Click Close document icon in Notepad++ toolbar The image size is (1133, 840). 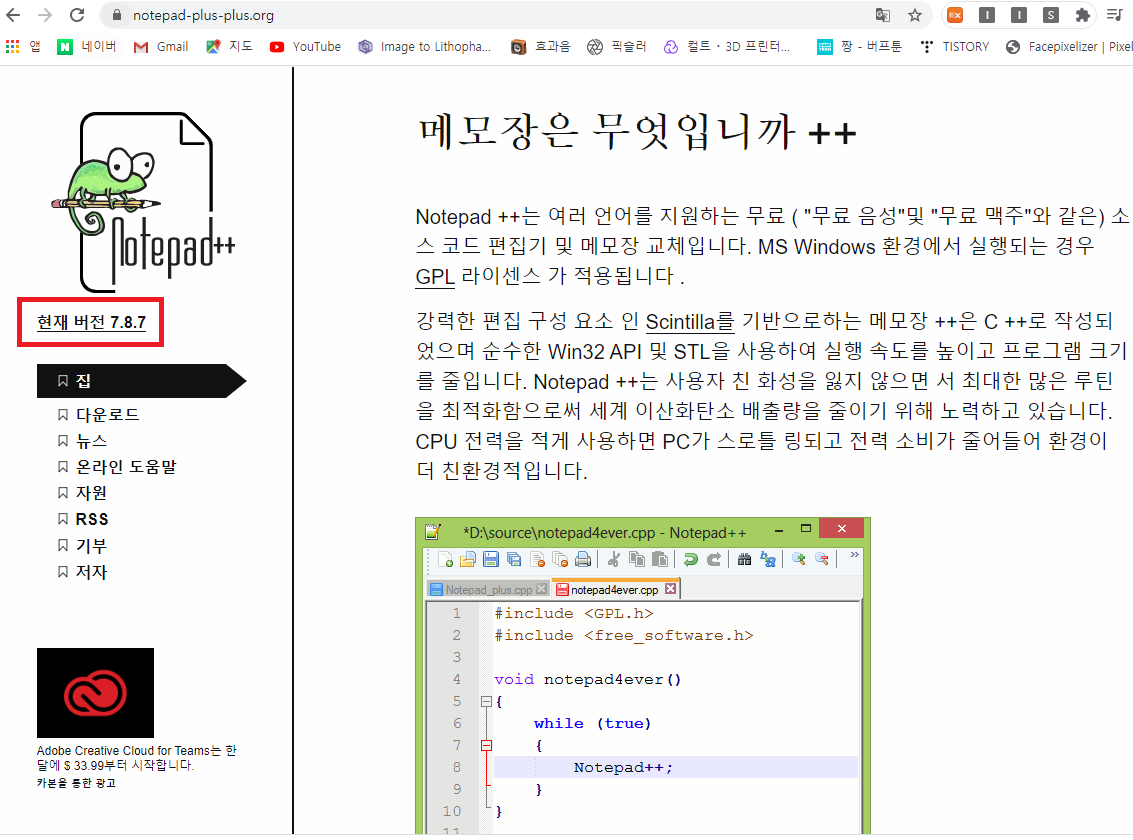537,559
